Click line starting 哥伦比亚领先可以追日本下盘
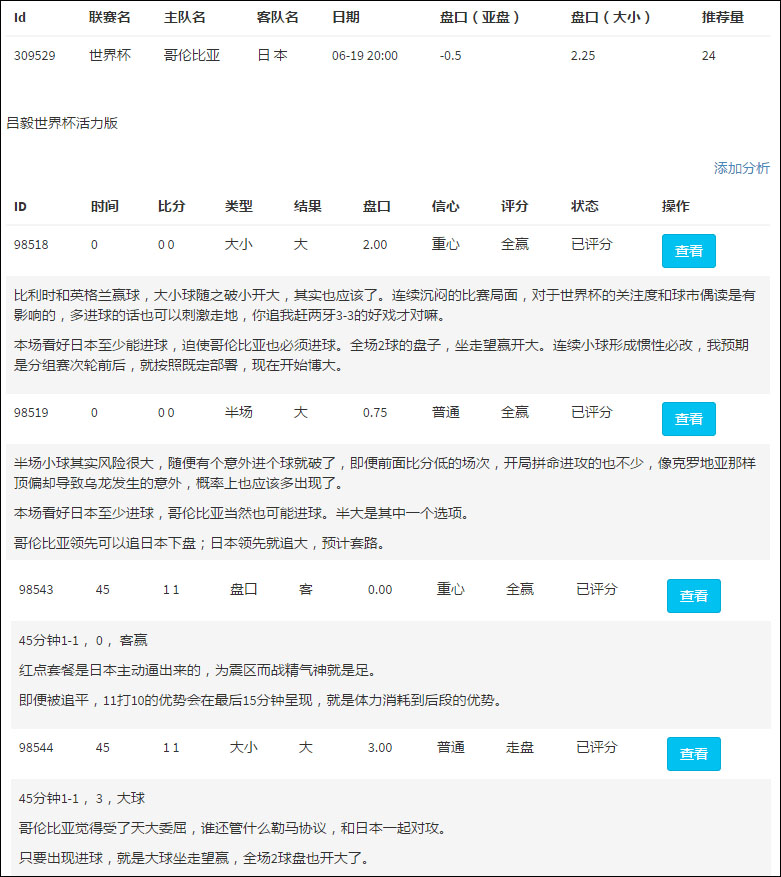781x877 pixels. (x=200, y=543)
